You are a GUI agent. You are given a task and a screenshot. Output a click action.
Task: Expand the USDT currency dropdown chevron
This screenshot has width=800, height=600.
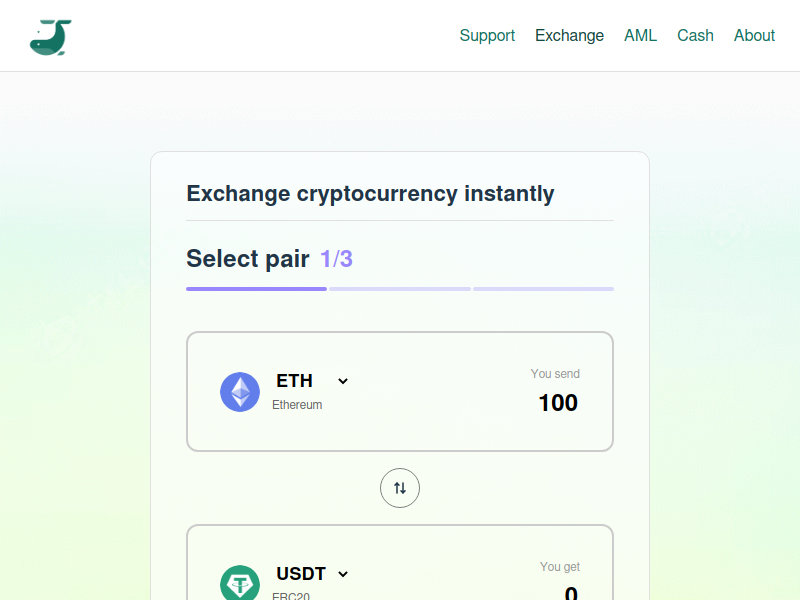coord(343,574)
